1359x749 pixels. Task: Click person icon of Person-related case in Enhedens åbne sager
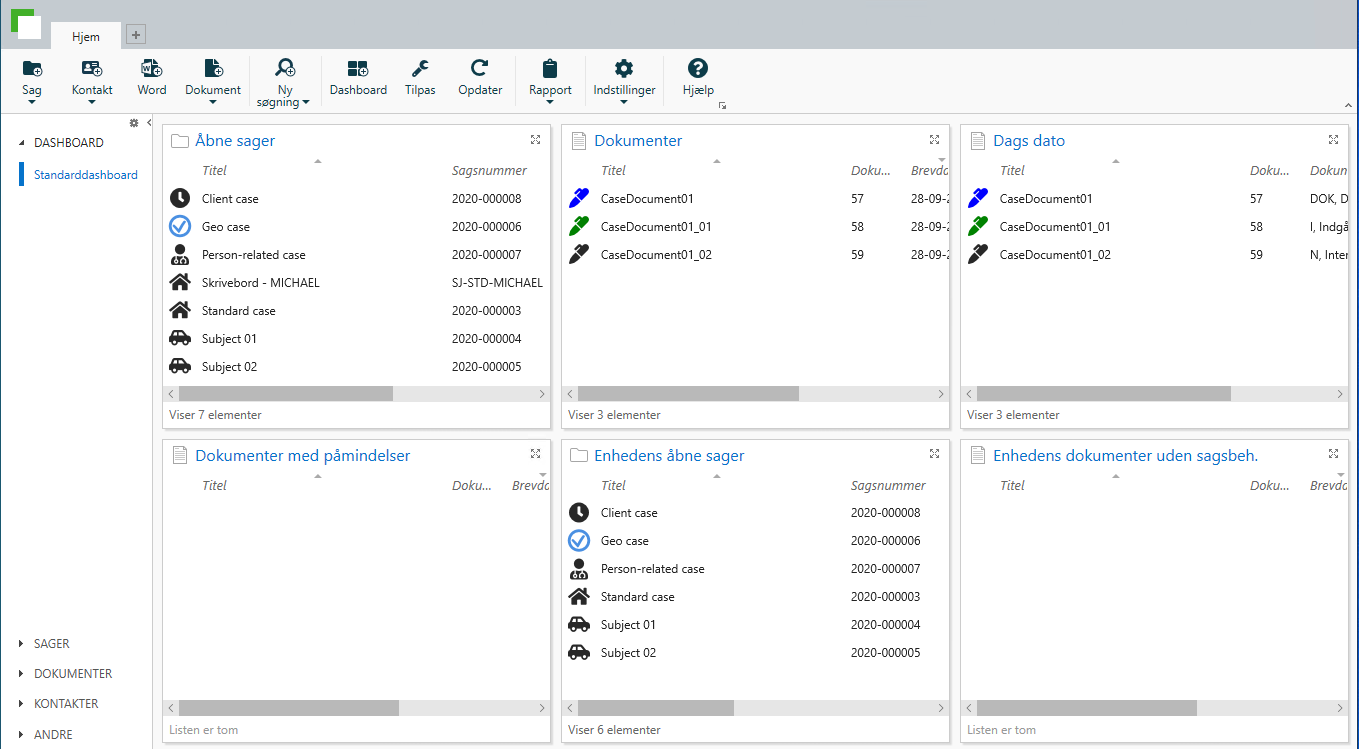pyautogui.click(x=579, y=569)
